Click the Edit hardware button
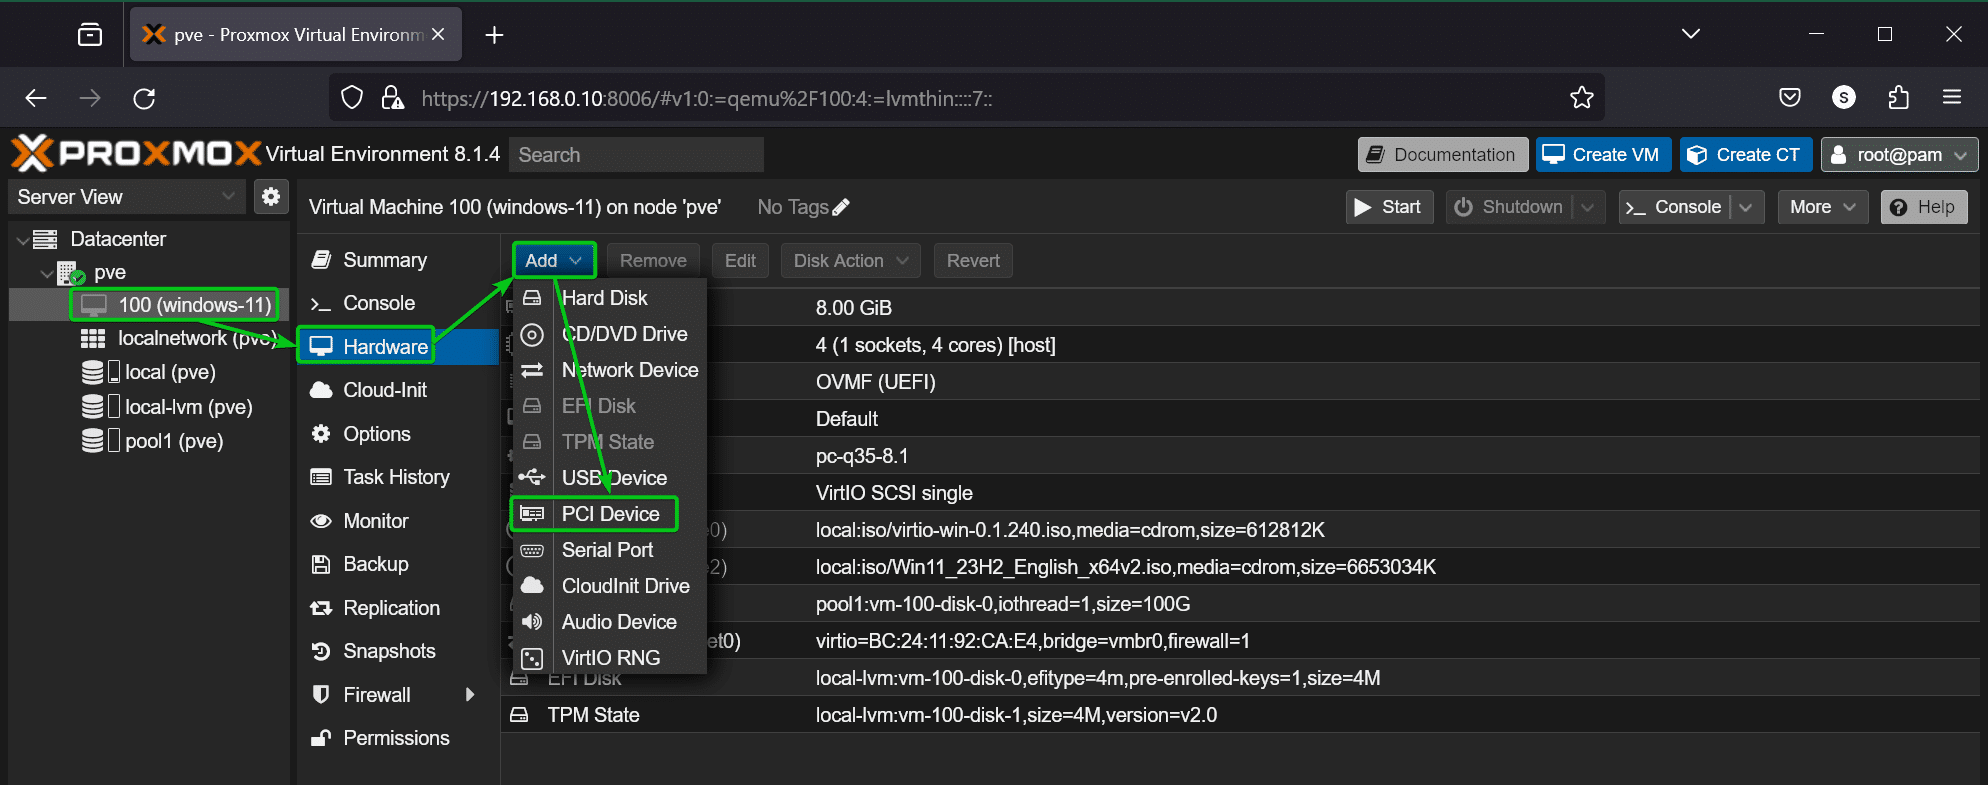The height and width of the screenshot is (785, 1988). coord(740,261)
